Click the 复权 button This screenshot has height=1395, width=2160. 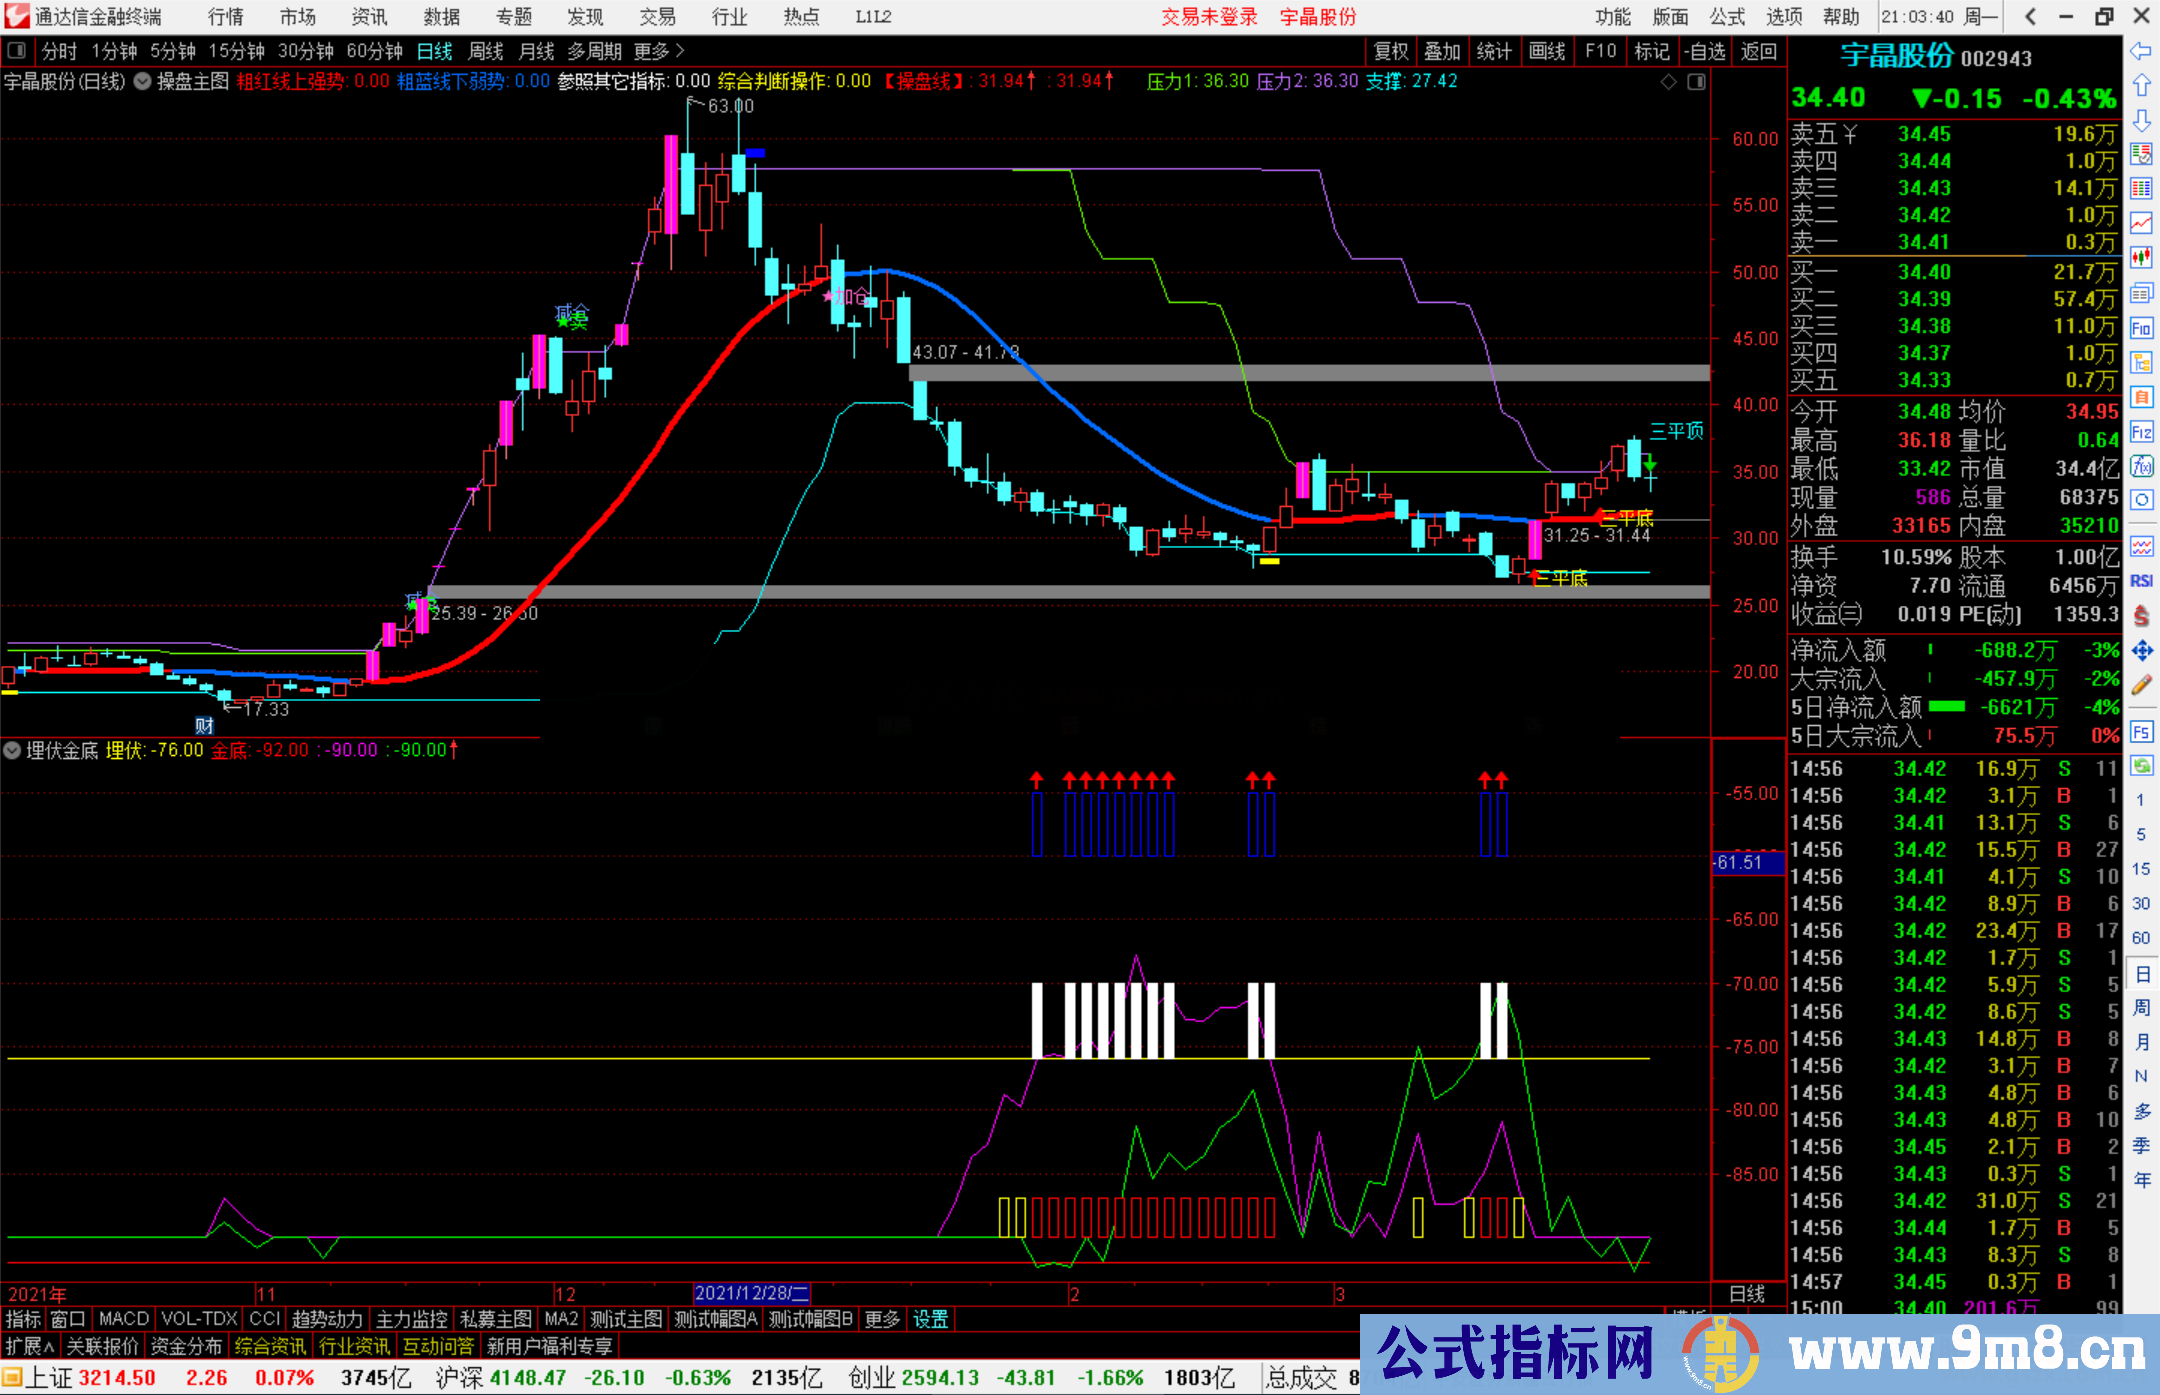pyautogui.click(x=1391, y=51)
